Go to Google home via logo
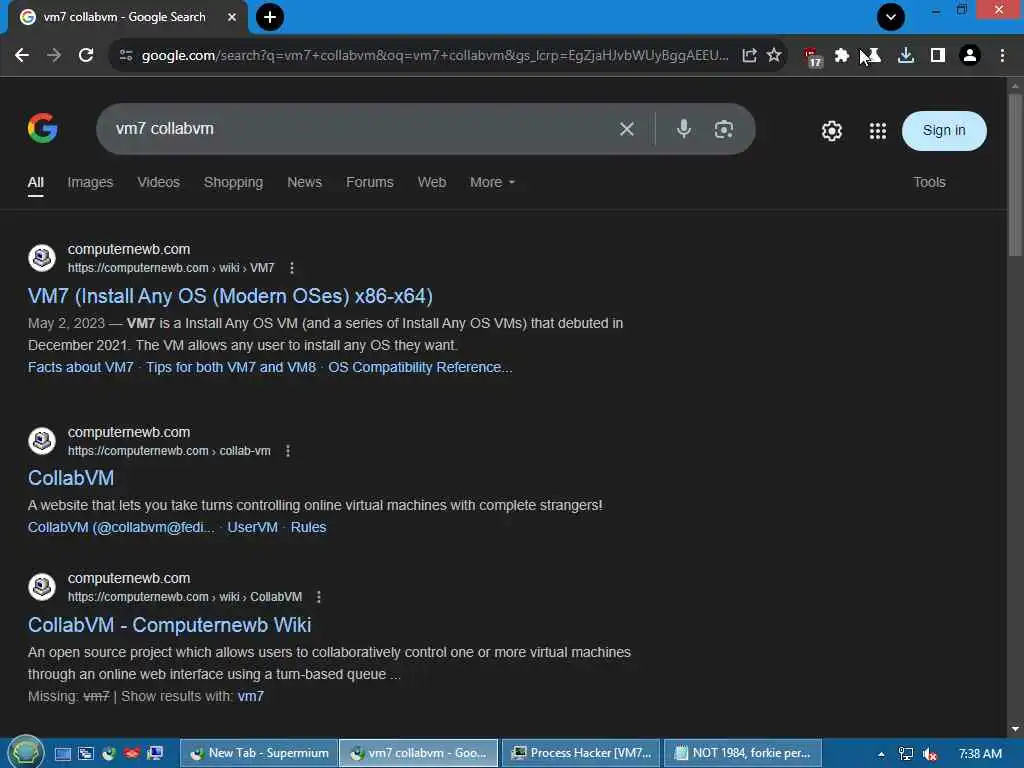1024x768 pixels. click(43, 128)
